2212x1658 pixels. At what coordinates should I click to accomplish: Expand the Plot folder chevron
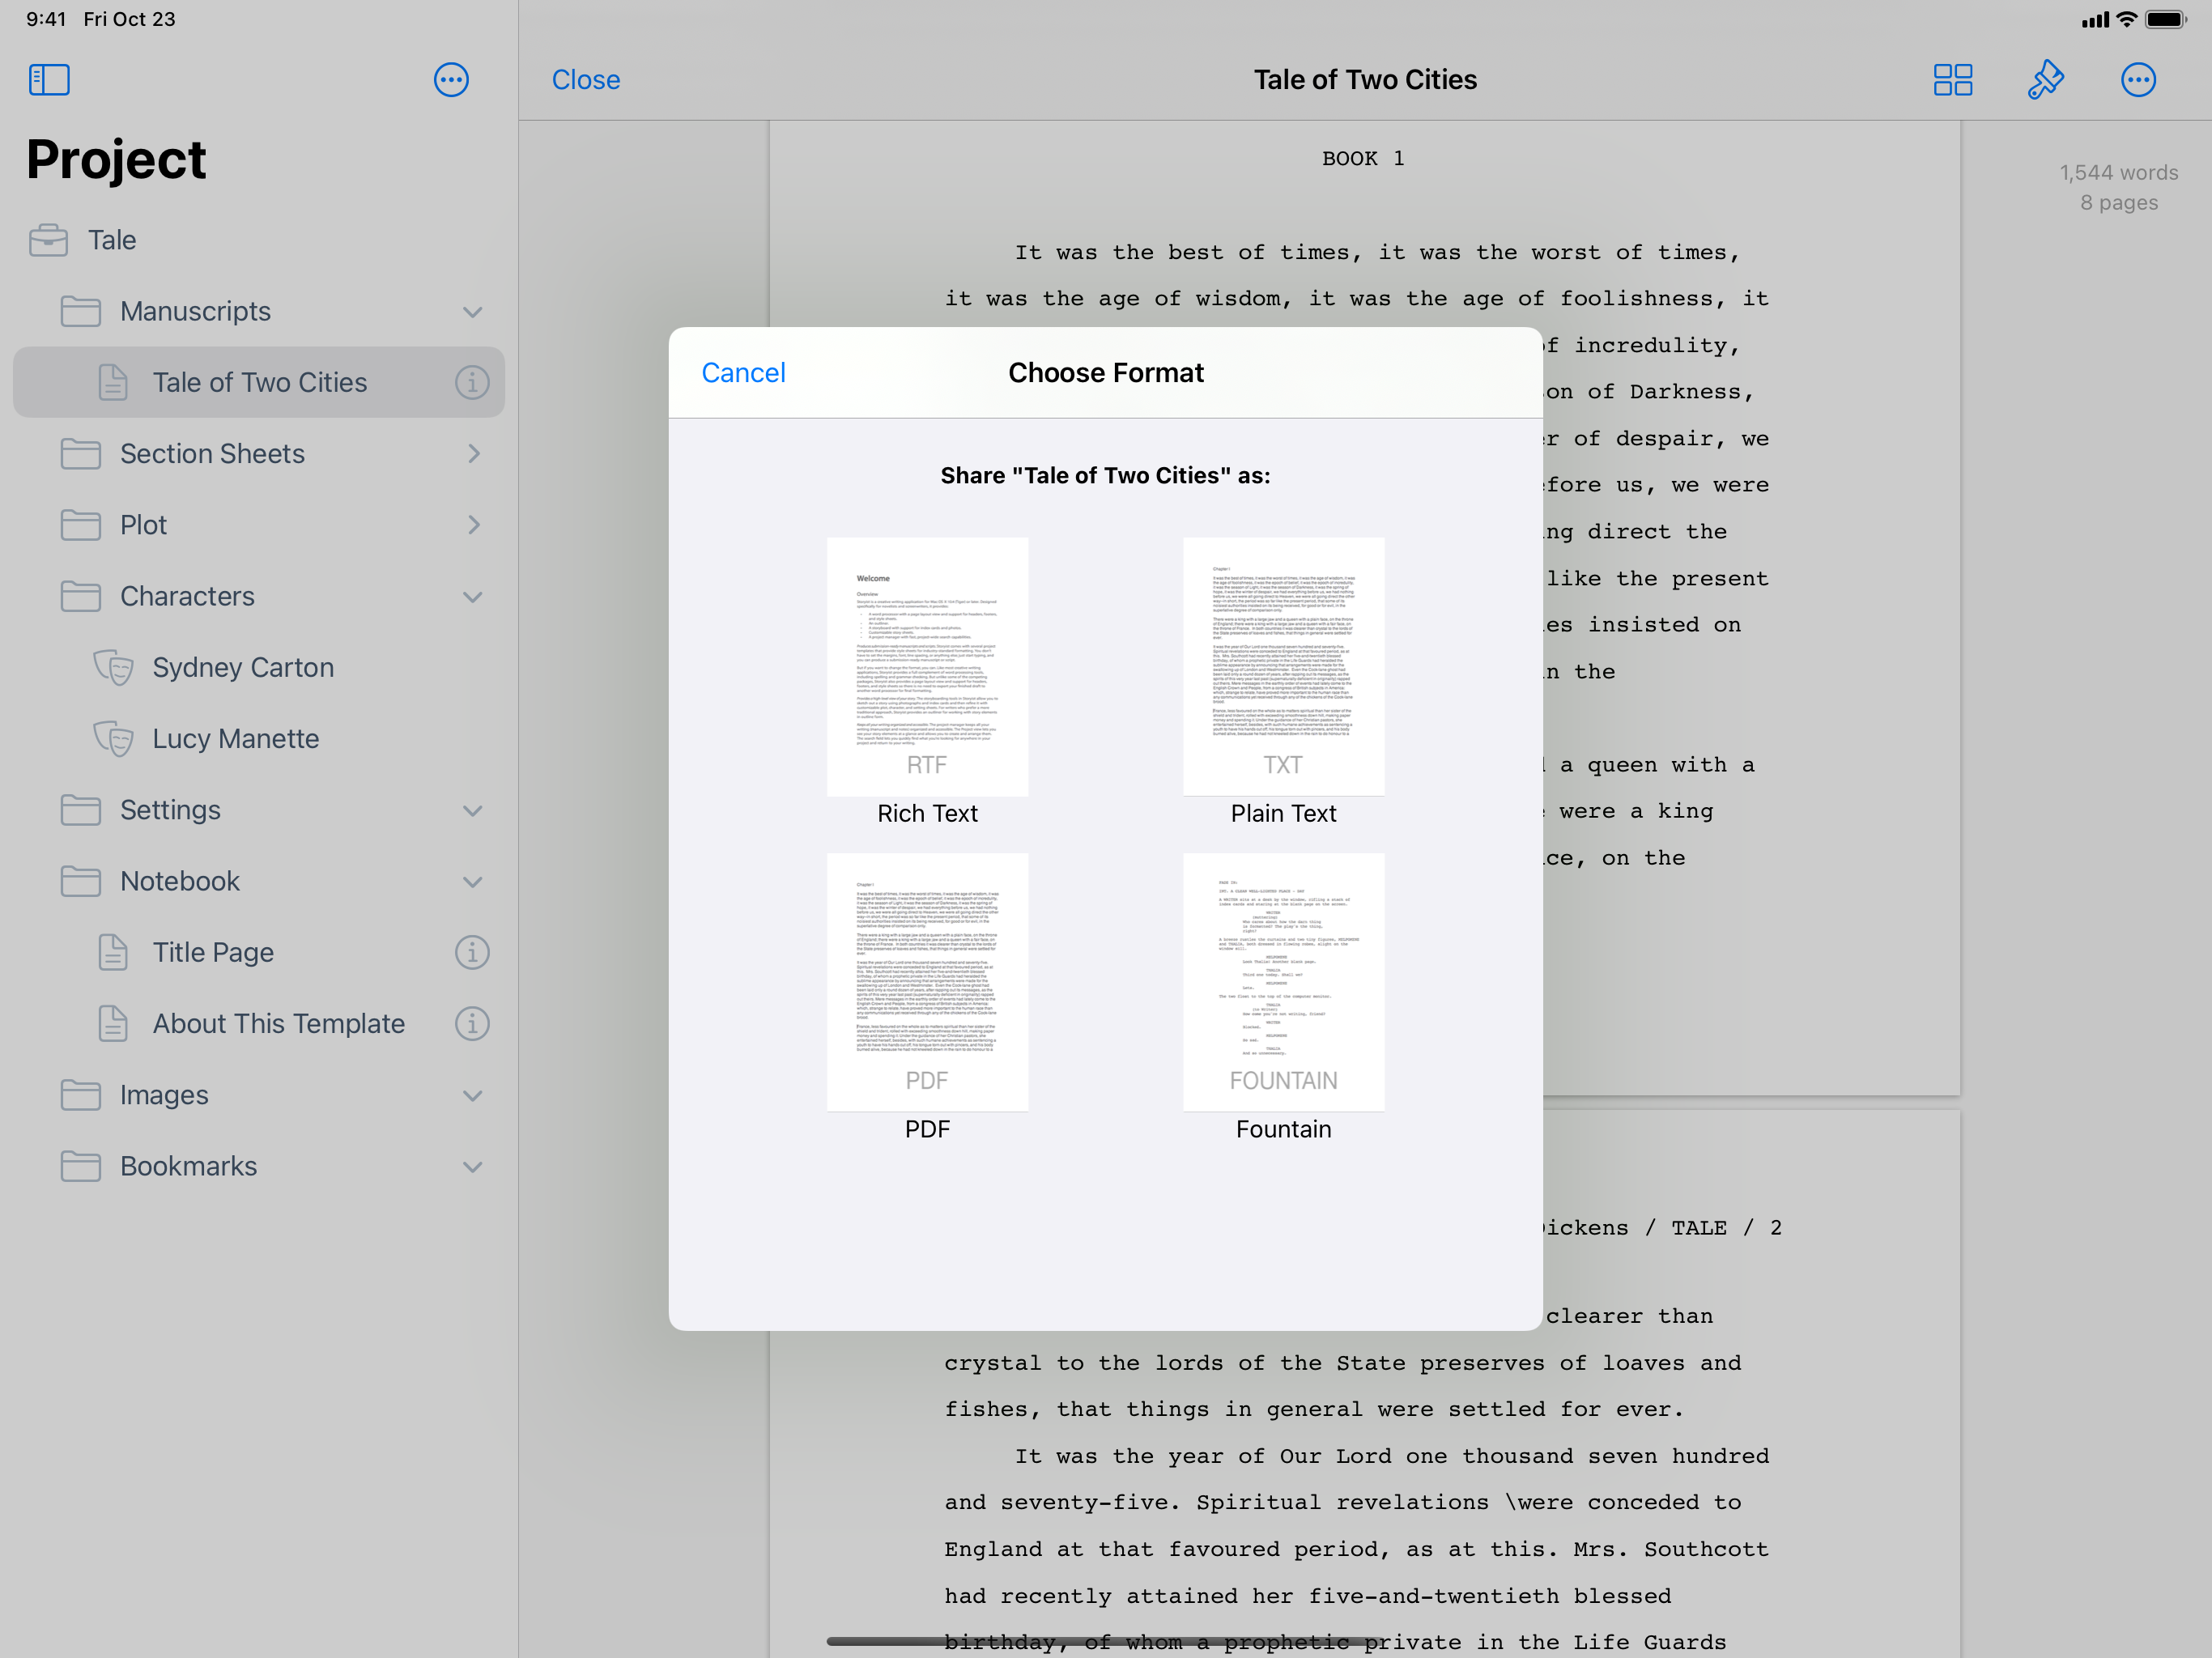[x=474, y=524]
